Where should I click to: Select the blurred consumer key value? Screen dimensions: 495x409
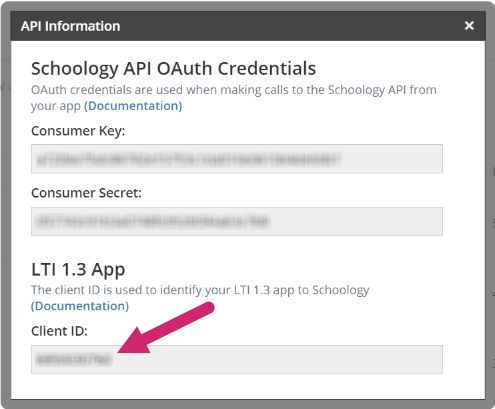188,159
